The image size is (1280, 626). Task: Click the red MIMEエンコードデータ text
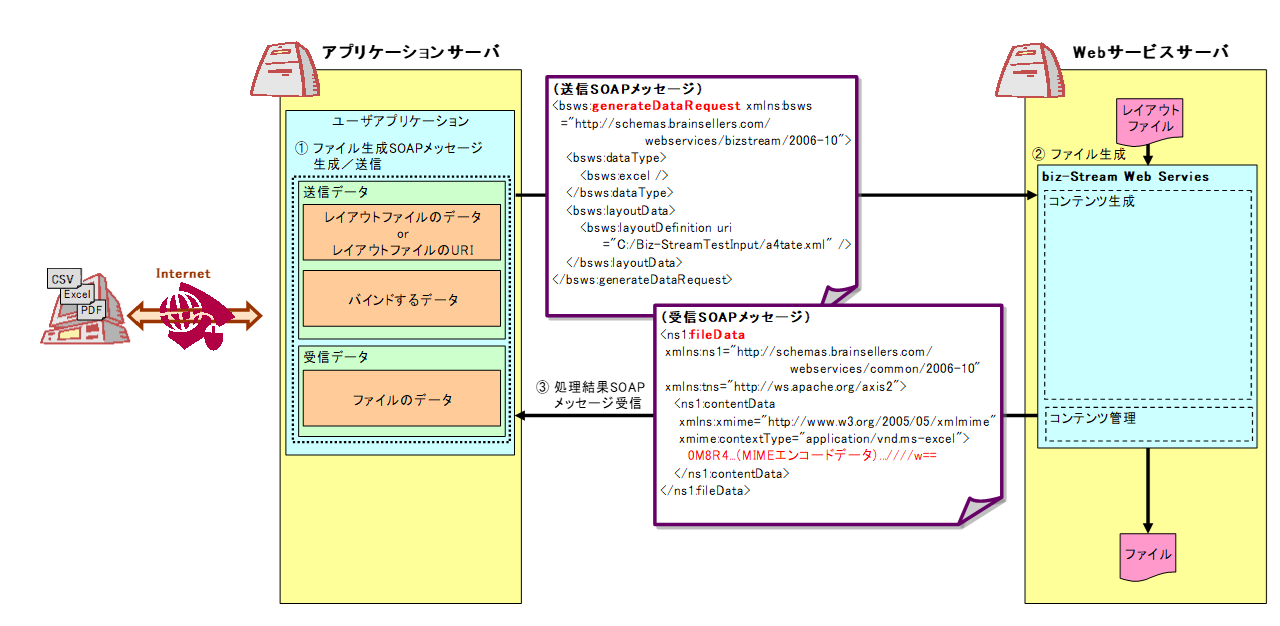coord(811,455)
